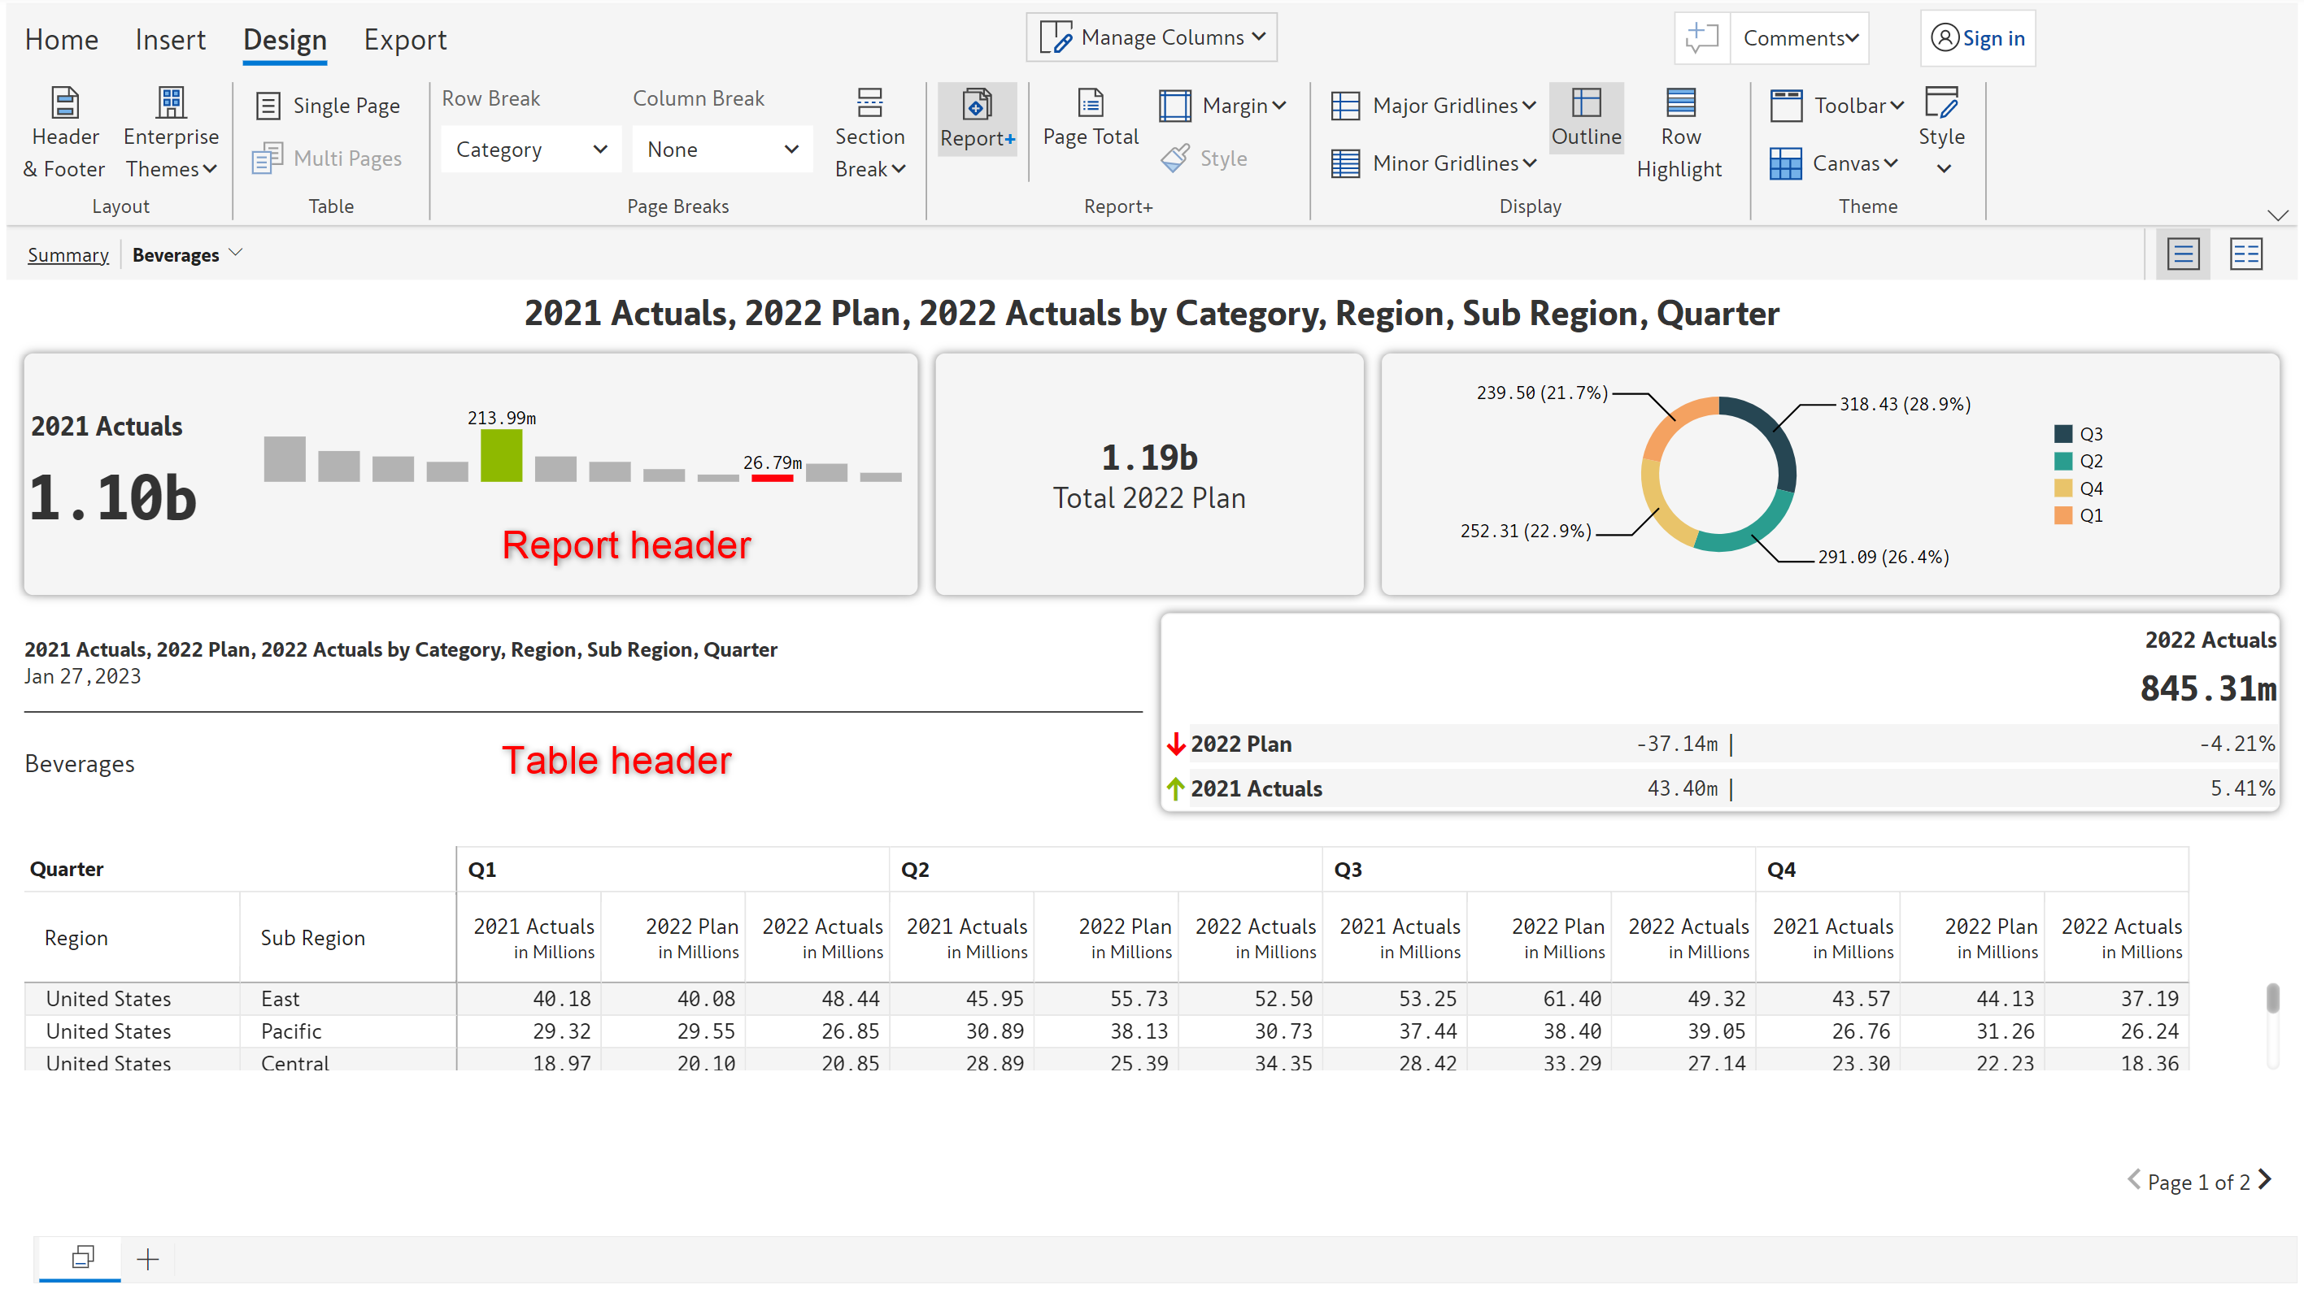Switch to single-column list view icon

(2182, 254)
